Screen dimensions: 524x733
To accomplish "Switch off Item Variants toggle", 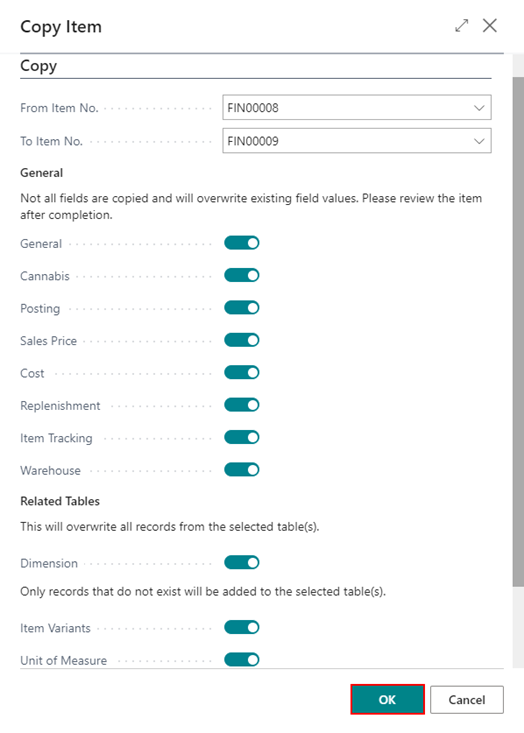I will coord(242,627).
